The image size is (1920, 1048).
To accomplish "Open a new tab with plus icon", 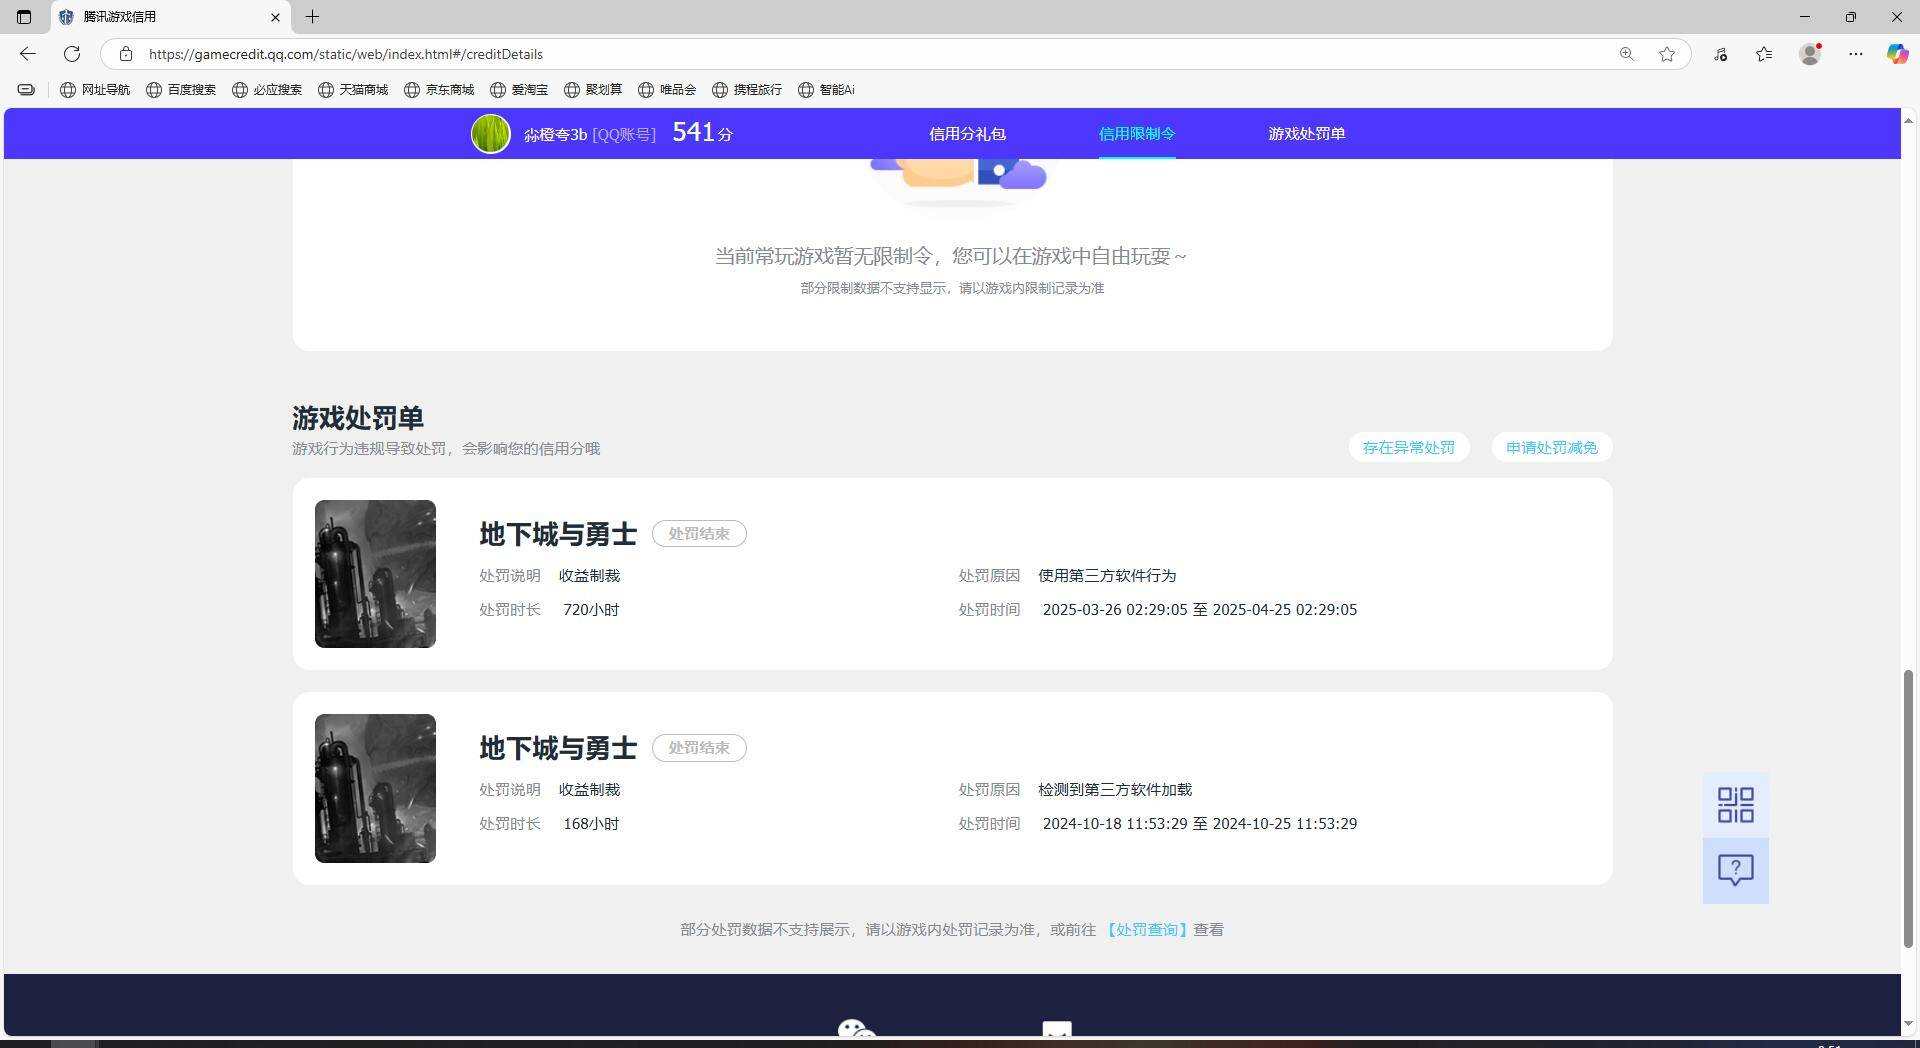I will (x=312, y=17).
